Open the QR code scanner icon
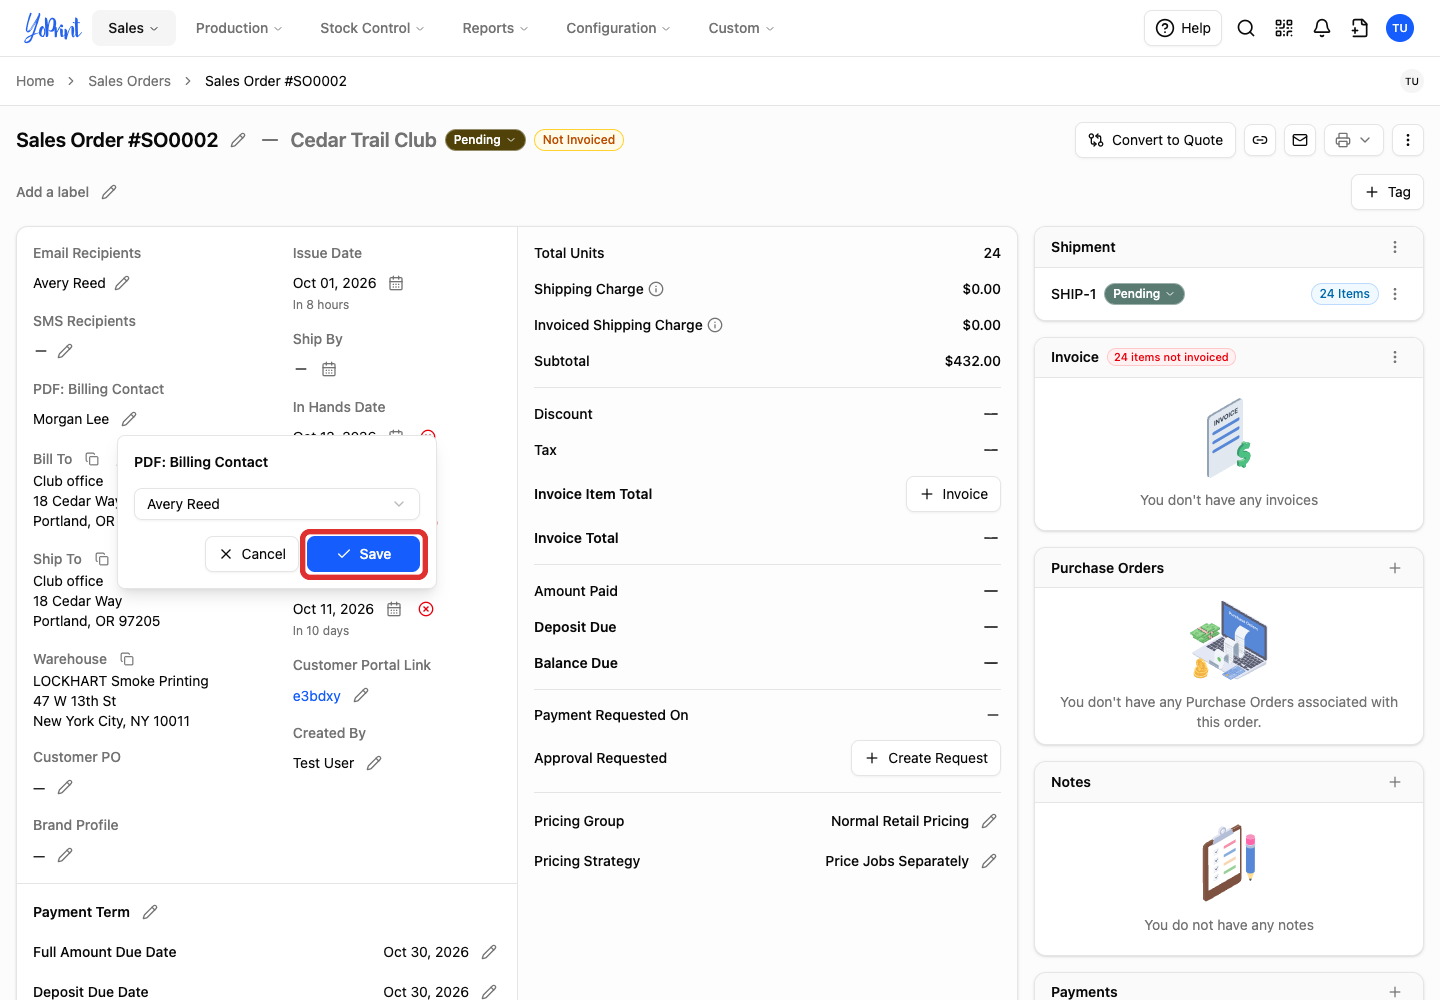Viewport: 1440px width, 1000px height. [x=1284, y=28]
